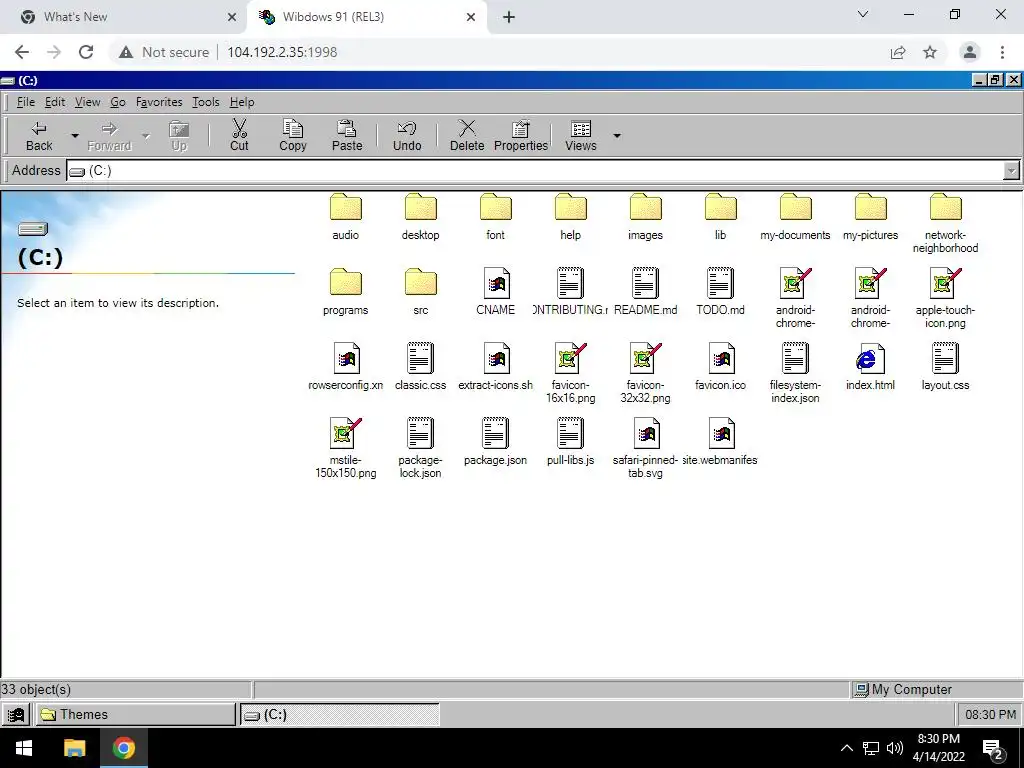The width and height of the screenshot is (1024, 768).
Task: Select the TODO.md file
Action: pyautogui.click(x=720, y=292)
